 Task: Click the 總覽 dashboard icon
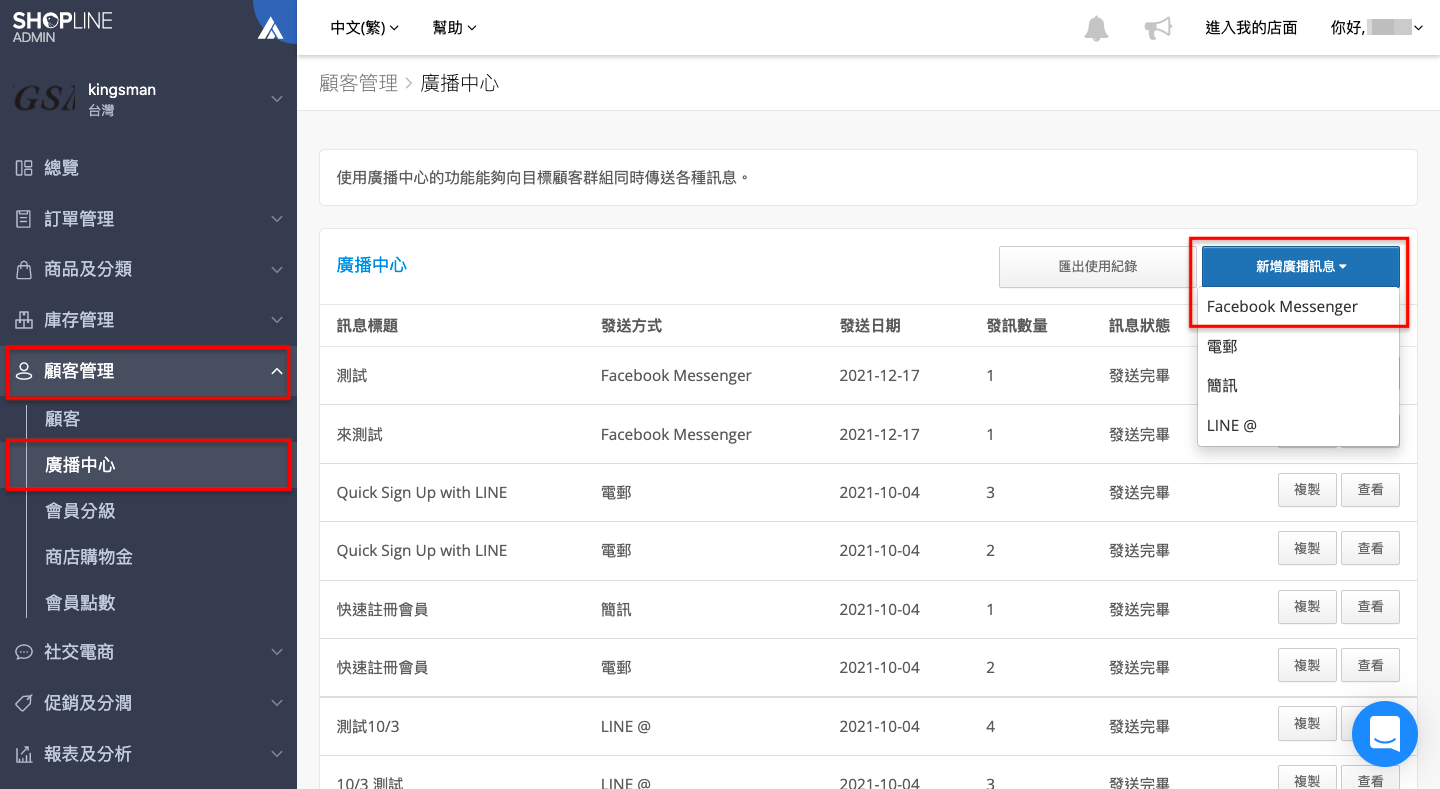pos(24,168)
